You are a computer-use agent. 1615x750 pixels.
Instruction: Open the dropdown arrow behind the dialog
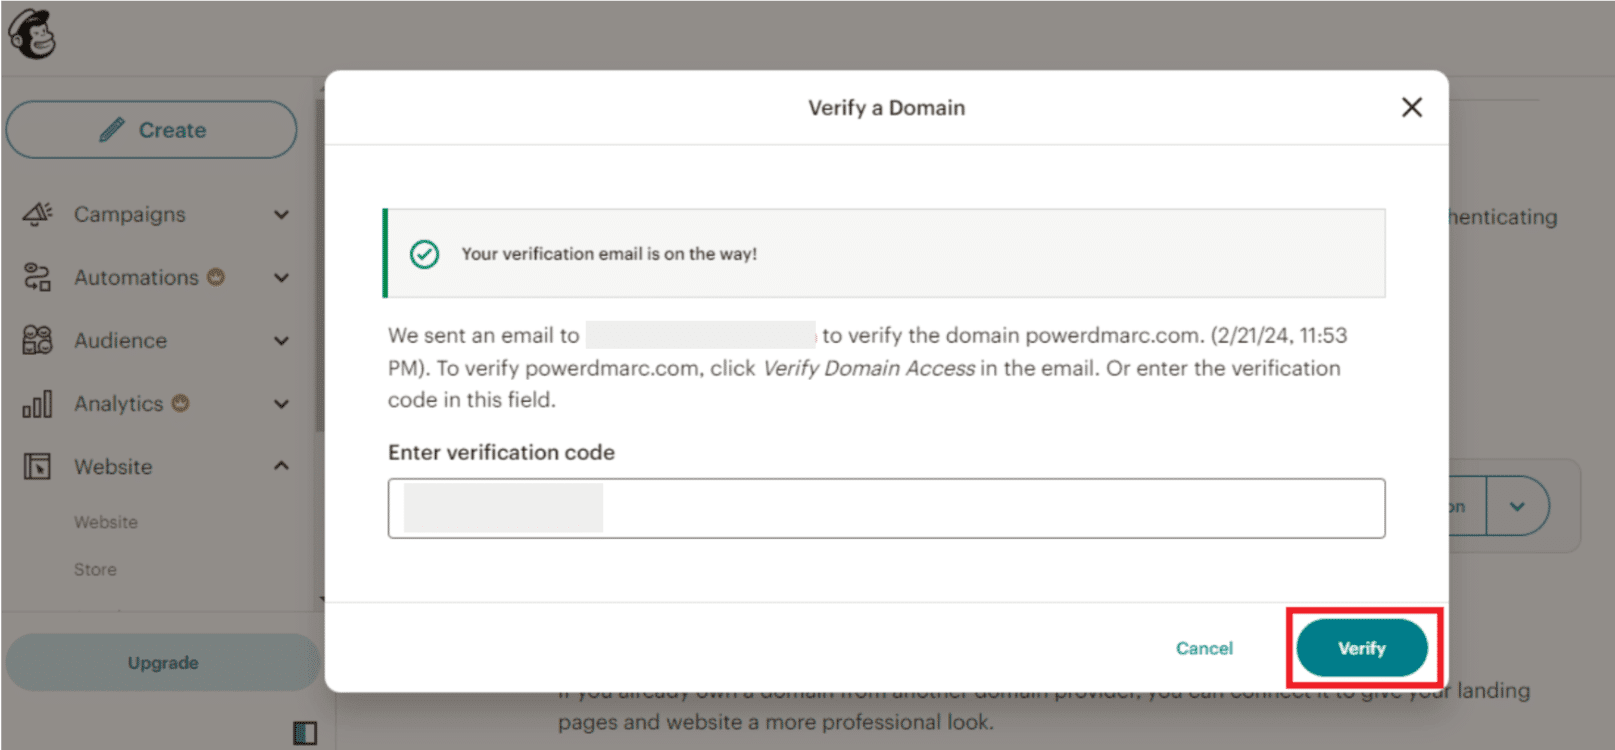click(1517, 506)
